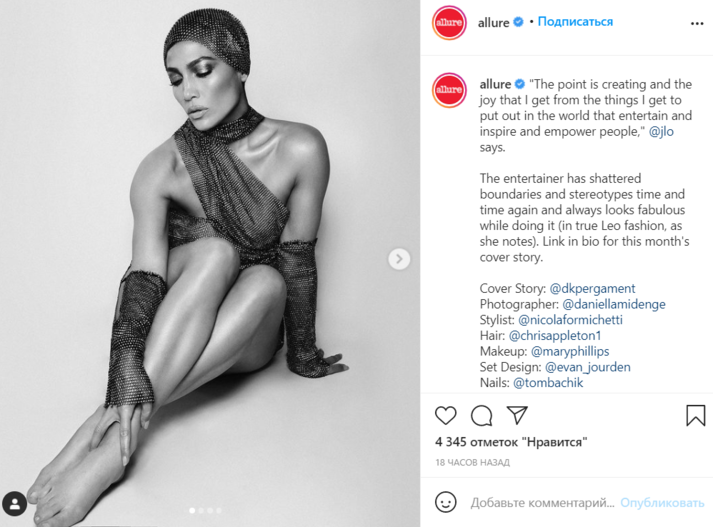
Task: Open the @jlo profile link
Action: pos(661,132)
